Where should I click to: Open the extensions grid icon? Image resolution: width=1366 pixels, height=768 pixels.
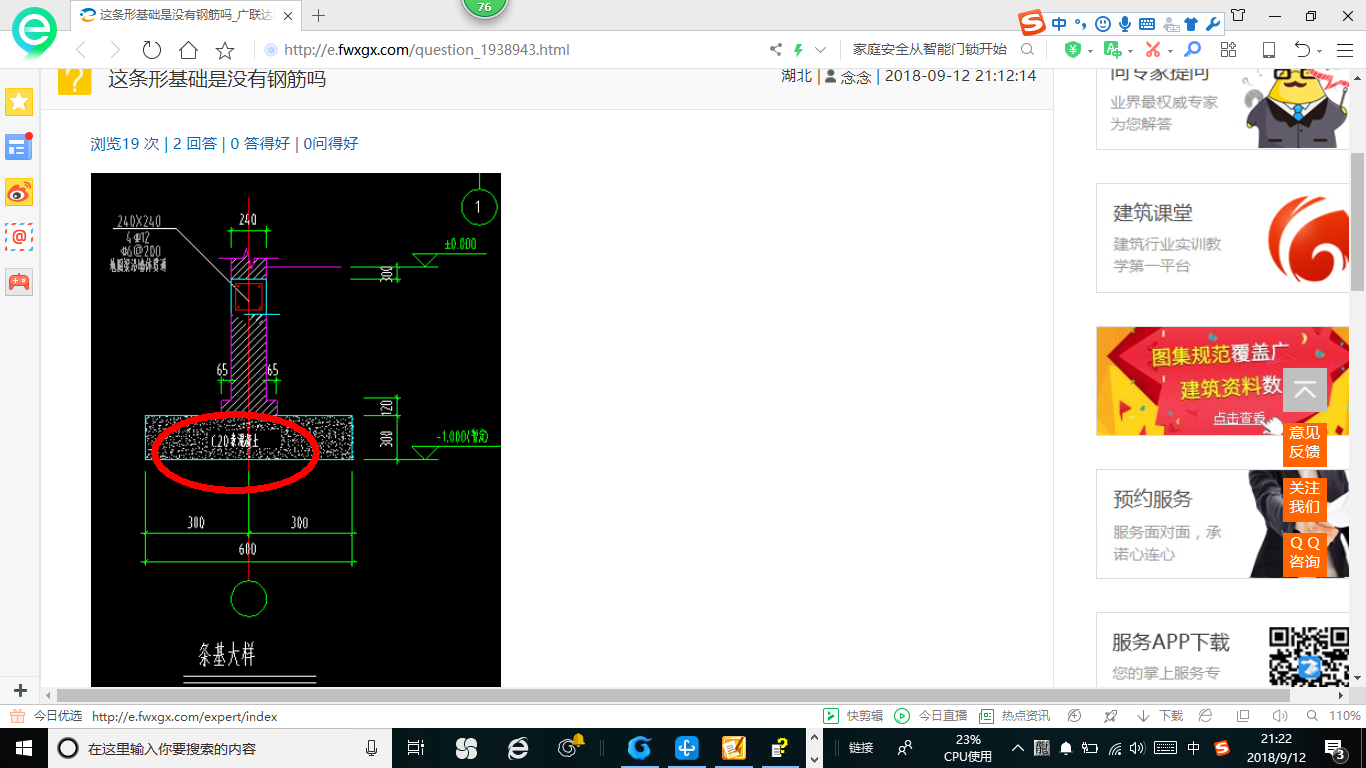(1229, 50)
